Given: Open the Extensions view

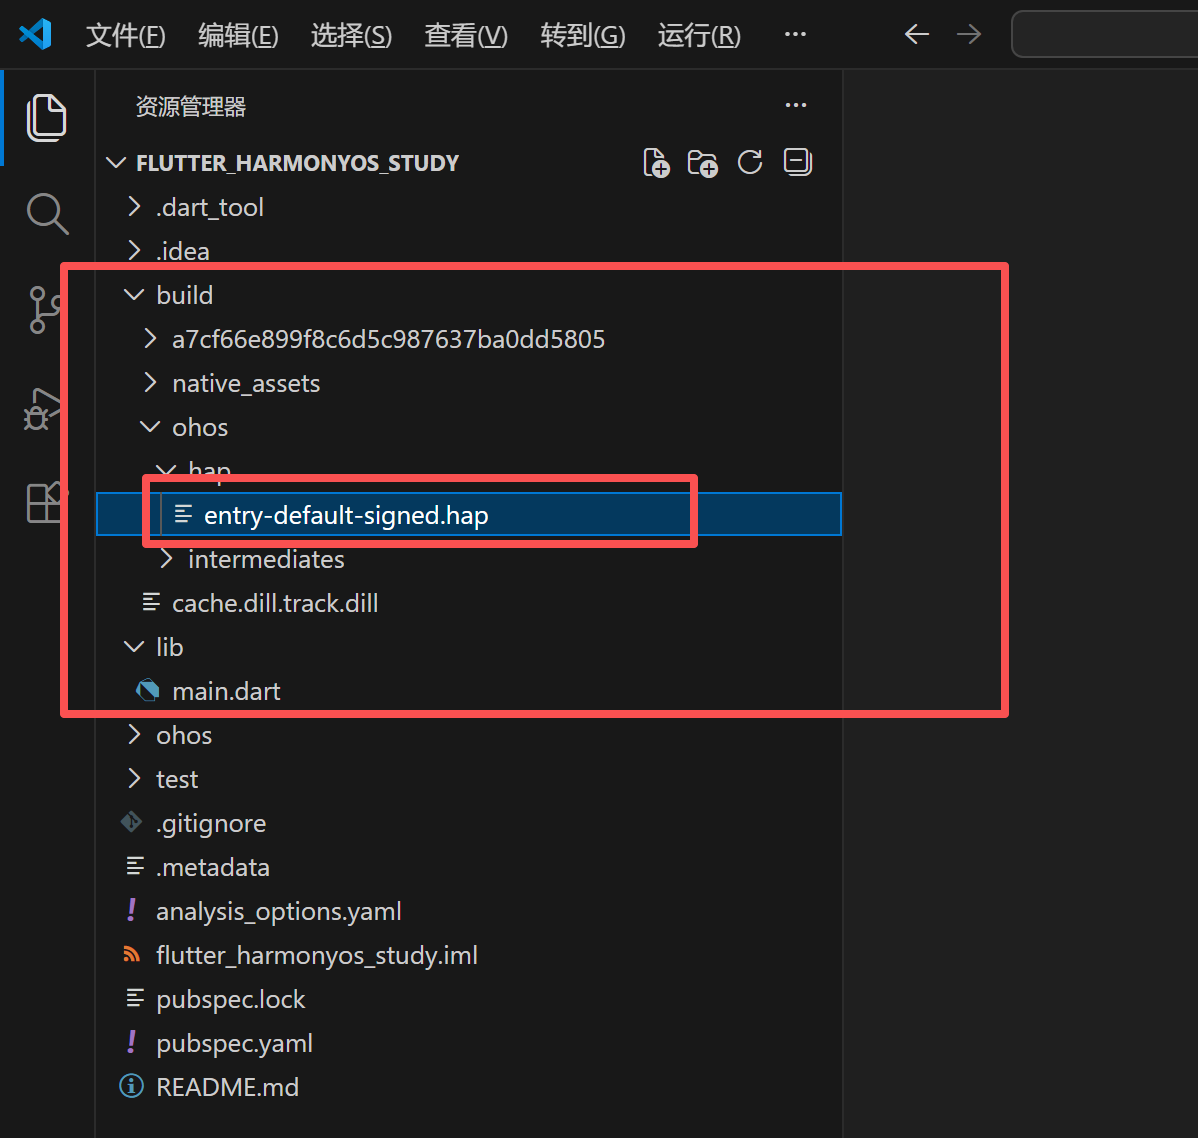Looking at the screenshot, I should [x=46, y=502].
